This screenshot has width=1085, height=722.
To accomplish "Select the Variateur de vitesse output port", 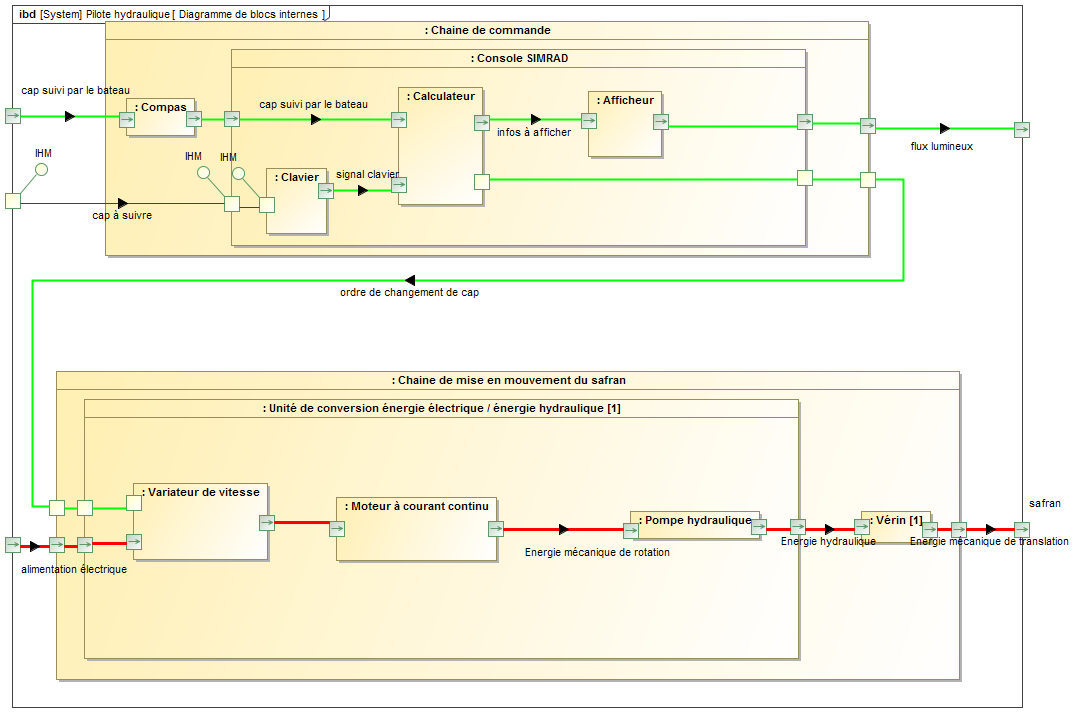I will (x=267, y=522).
